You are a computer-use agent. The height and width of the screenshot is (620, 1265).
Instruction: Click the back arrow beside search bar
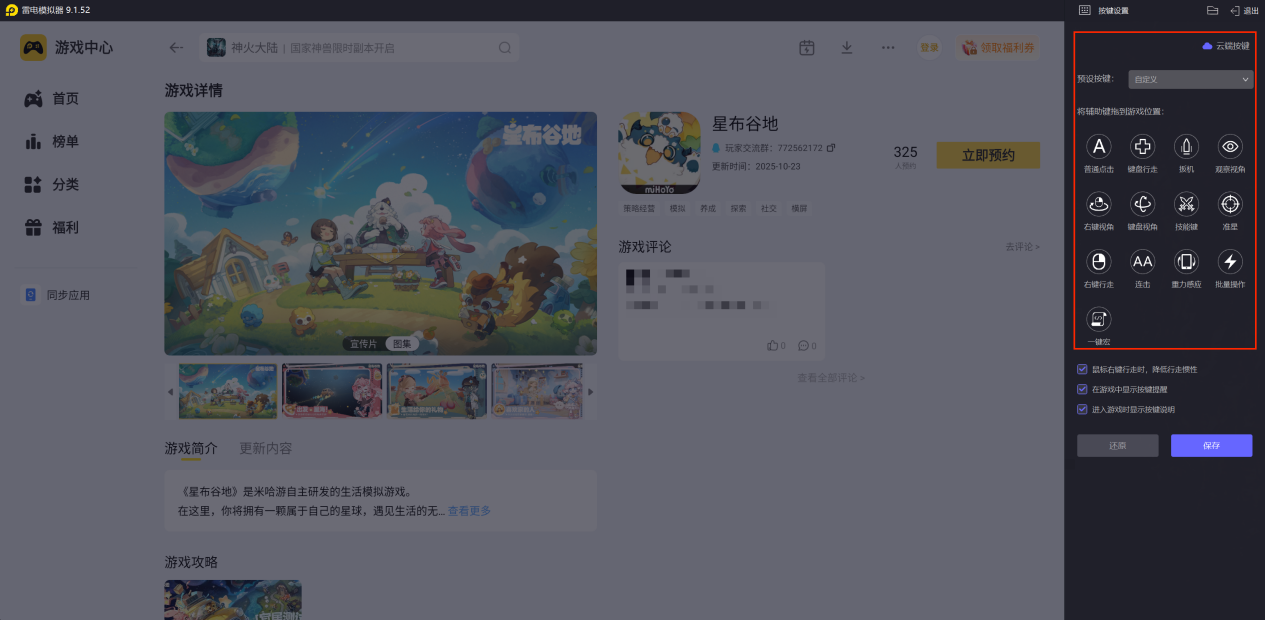click(x=177, y=47)
